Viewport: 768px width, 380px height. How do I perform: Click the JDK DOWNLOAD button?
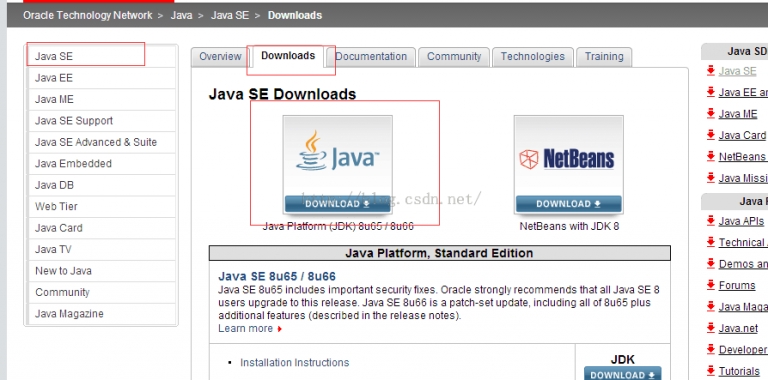(x=623, y=374)
